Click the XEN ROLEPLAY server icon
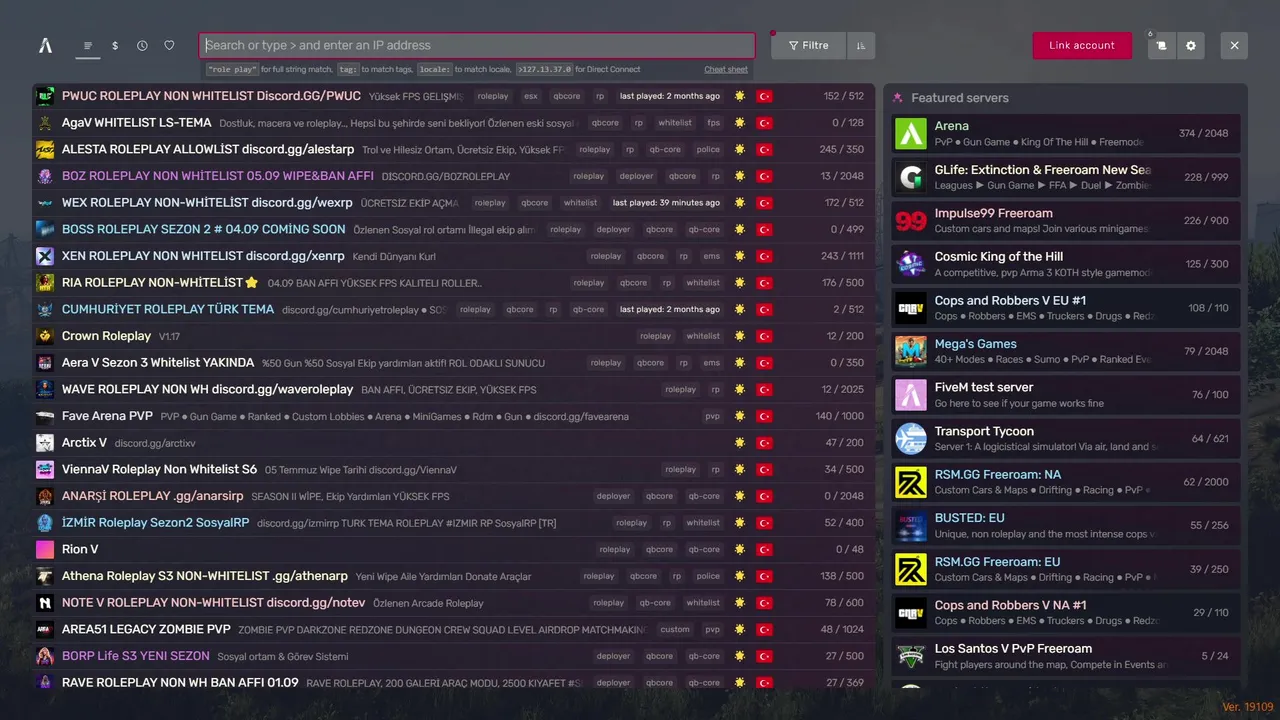The image size is (1280, 720). pos(45,256)
